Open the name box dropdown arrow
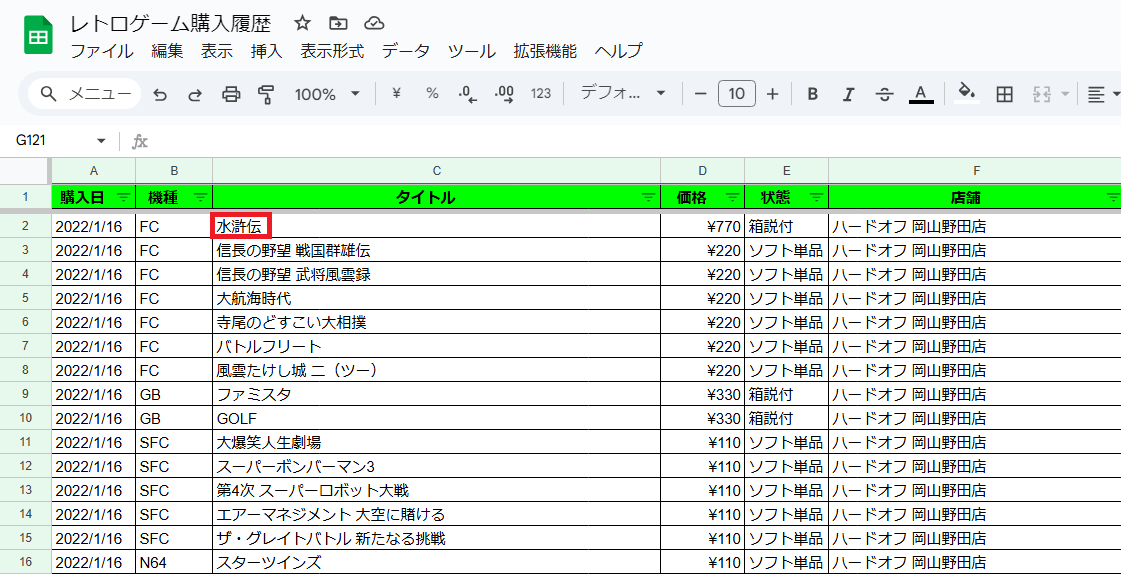The width and height of the screenshot is (1121, 574). coord(101,141)
